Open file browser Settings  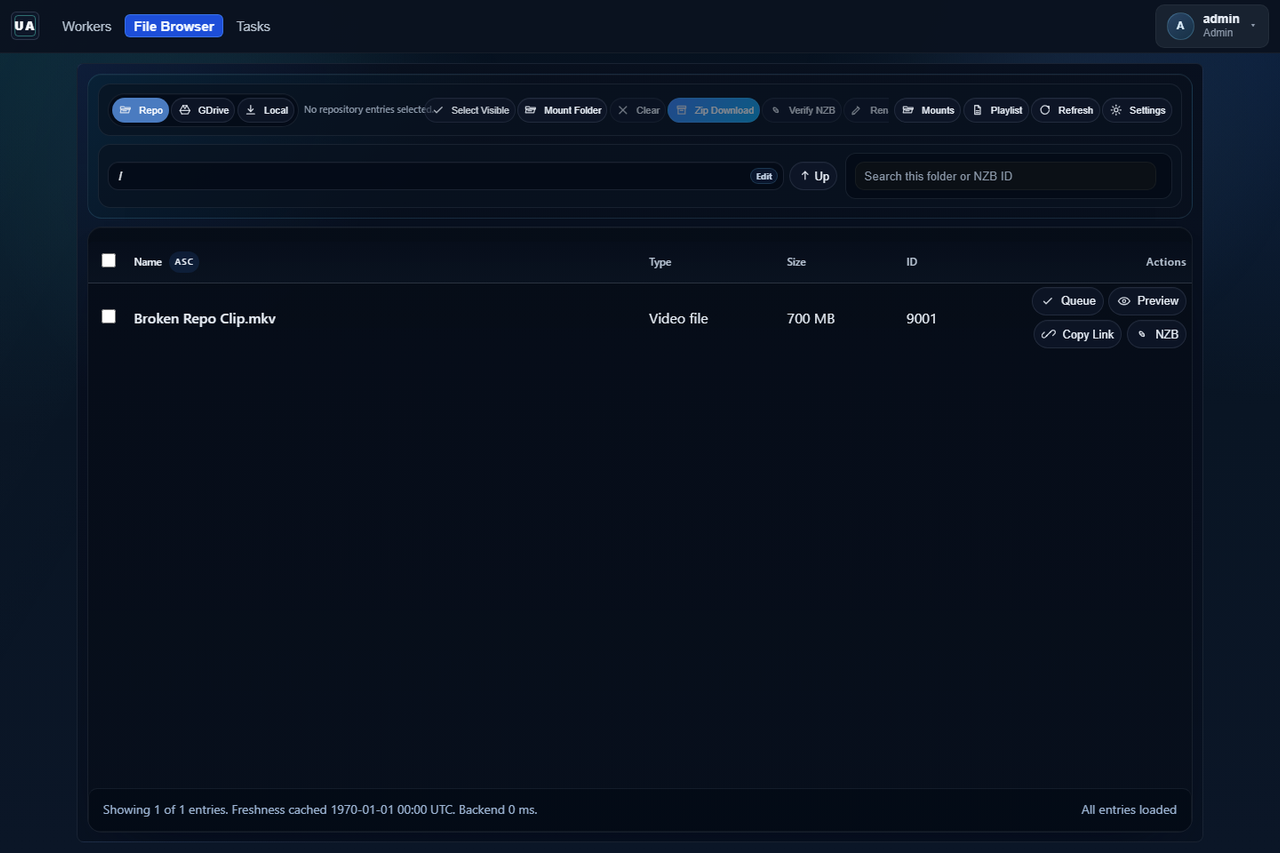click(x=1137, y=110)
